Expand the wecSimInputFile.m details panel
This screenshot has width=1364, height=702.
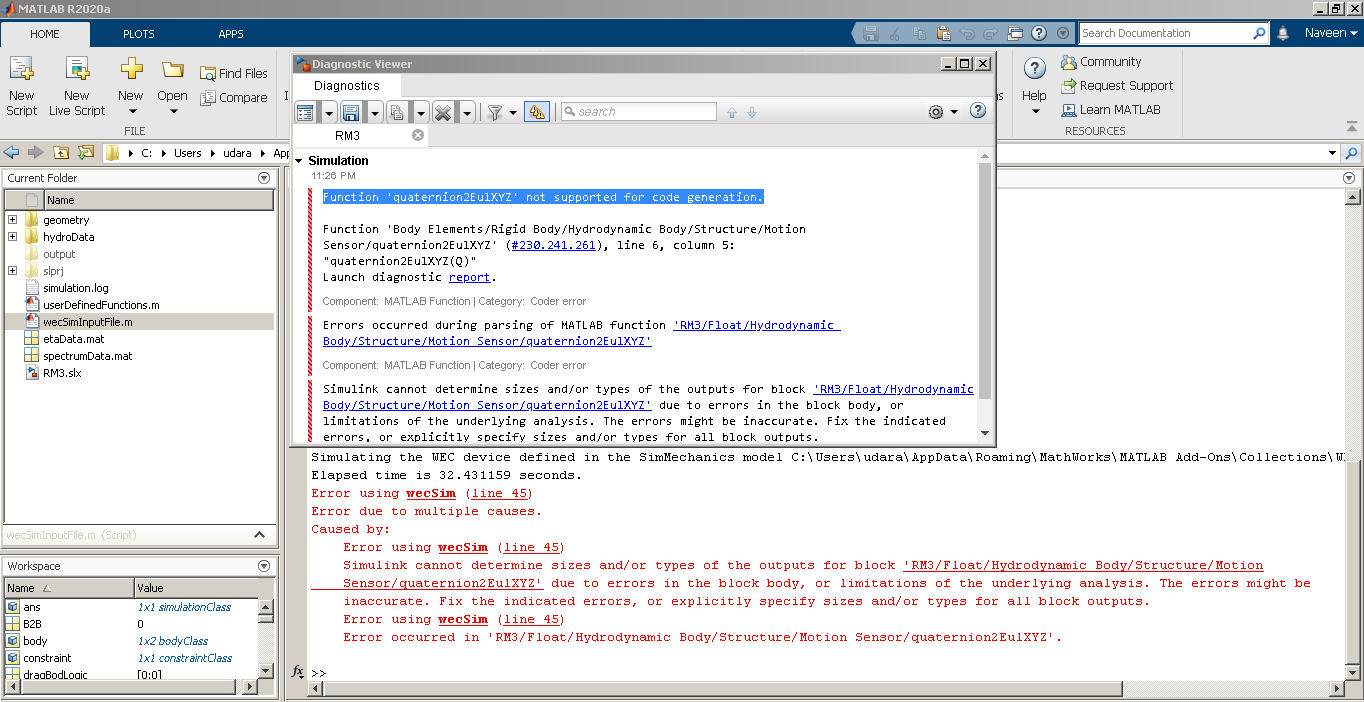tap(259, 535)
